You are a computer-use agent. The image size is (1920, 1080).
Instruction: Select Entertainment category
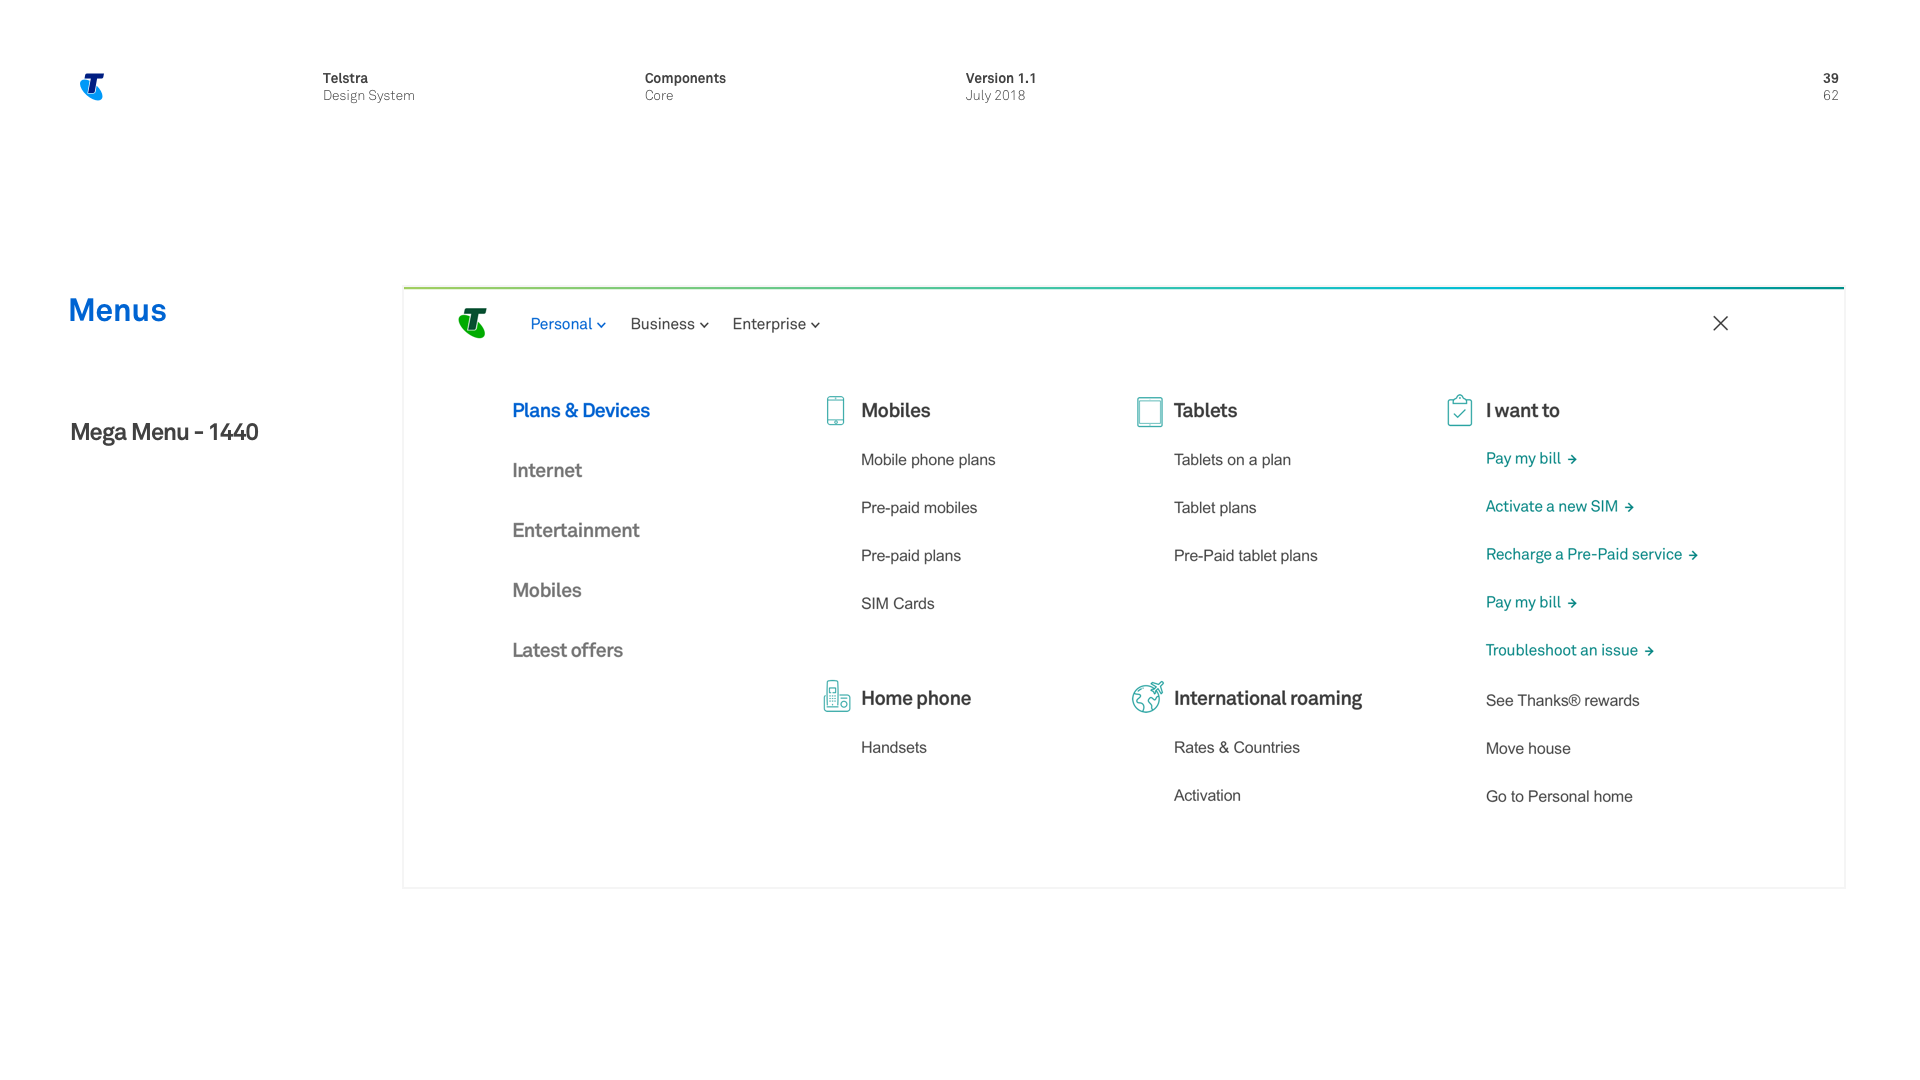576,530
